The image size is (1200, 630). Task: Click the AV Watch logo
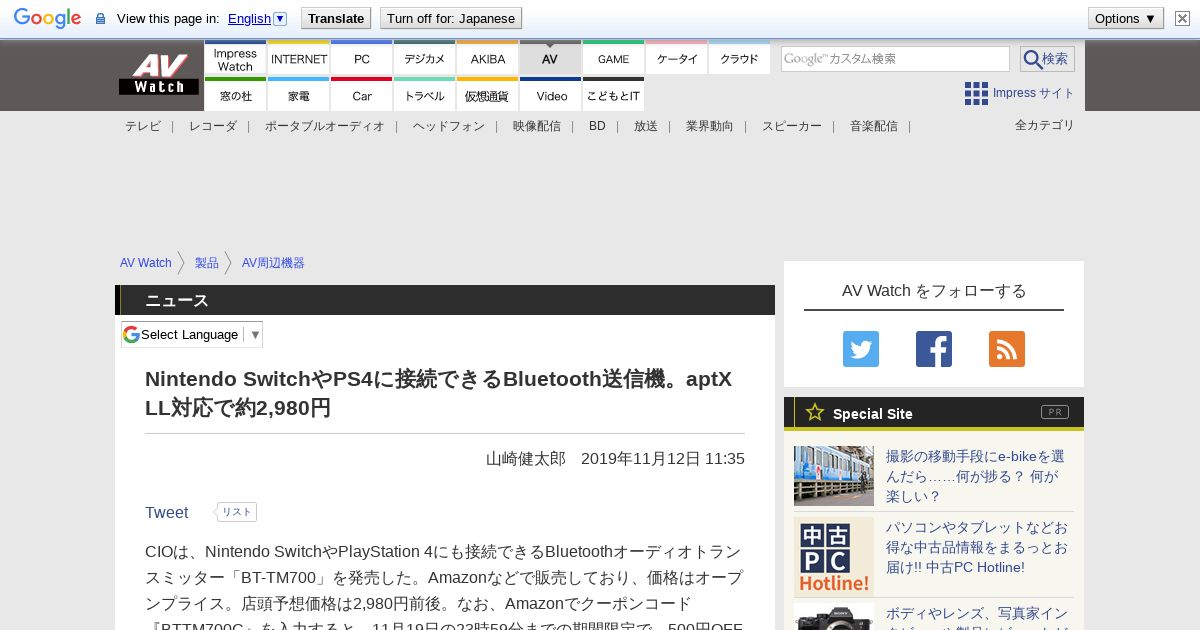[159, 74]
